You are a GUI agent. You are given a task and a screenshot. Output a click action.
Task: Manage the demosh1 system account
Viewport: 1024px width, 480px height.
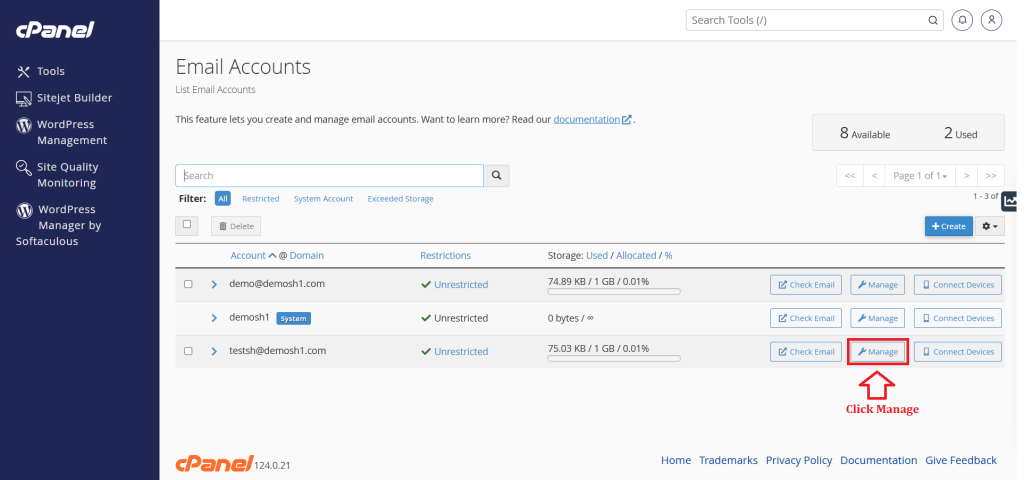(878, 318)
